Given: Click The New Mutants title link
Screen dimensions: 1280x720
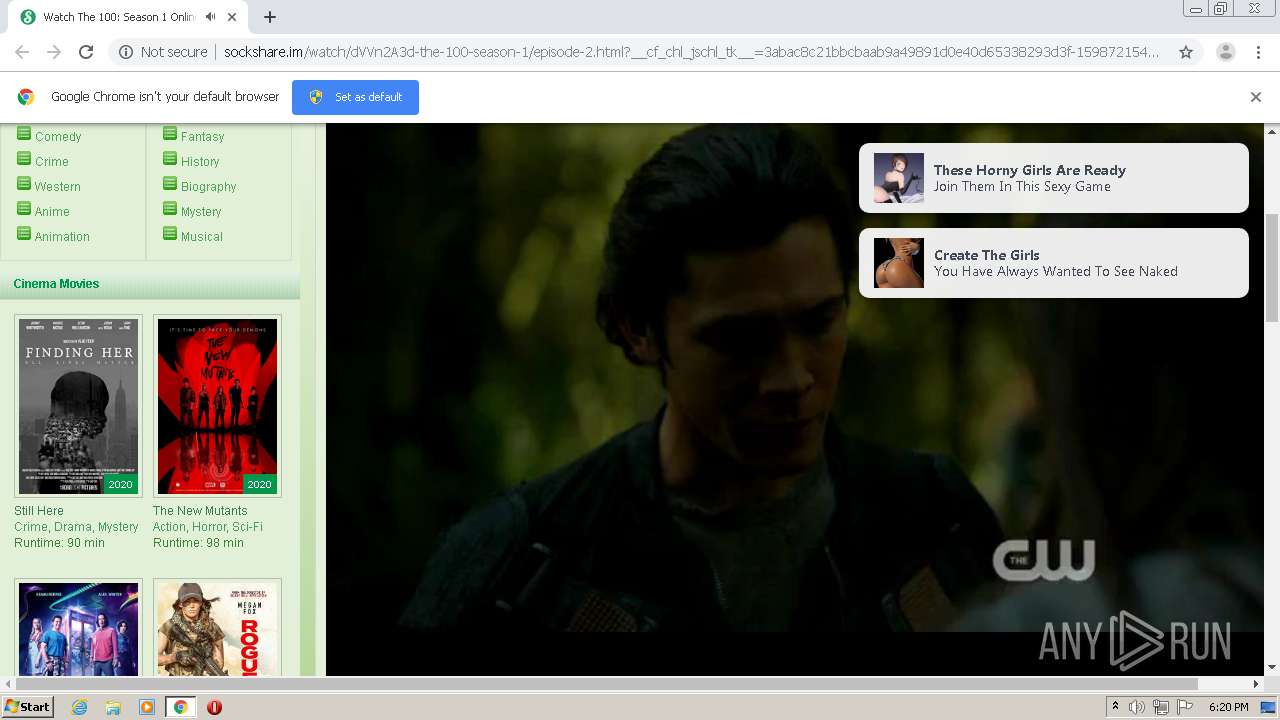Looking at the screenshot, I should pos(200,511).
